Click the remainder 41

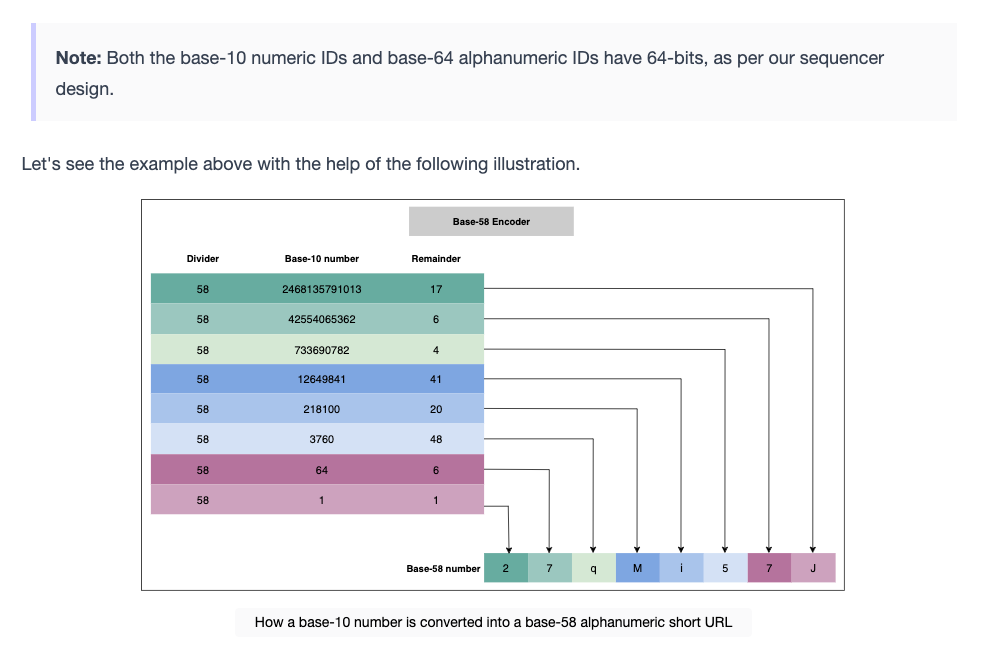436,379
